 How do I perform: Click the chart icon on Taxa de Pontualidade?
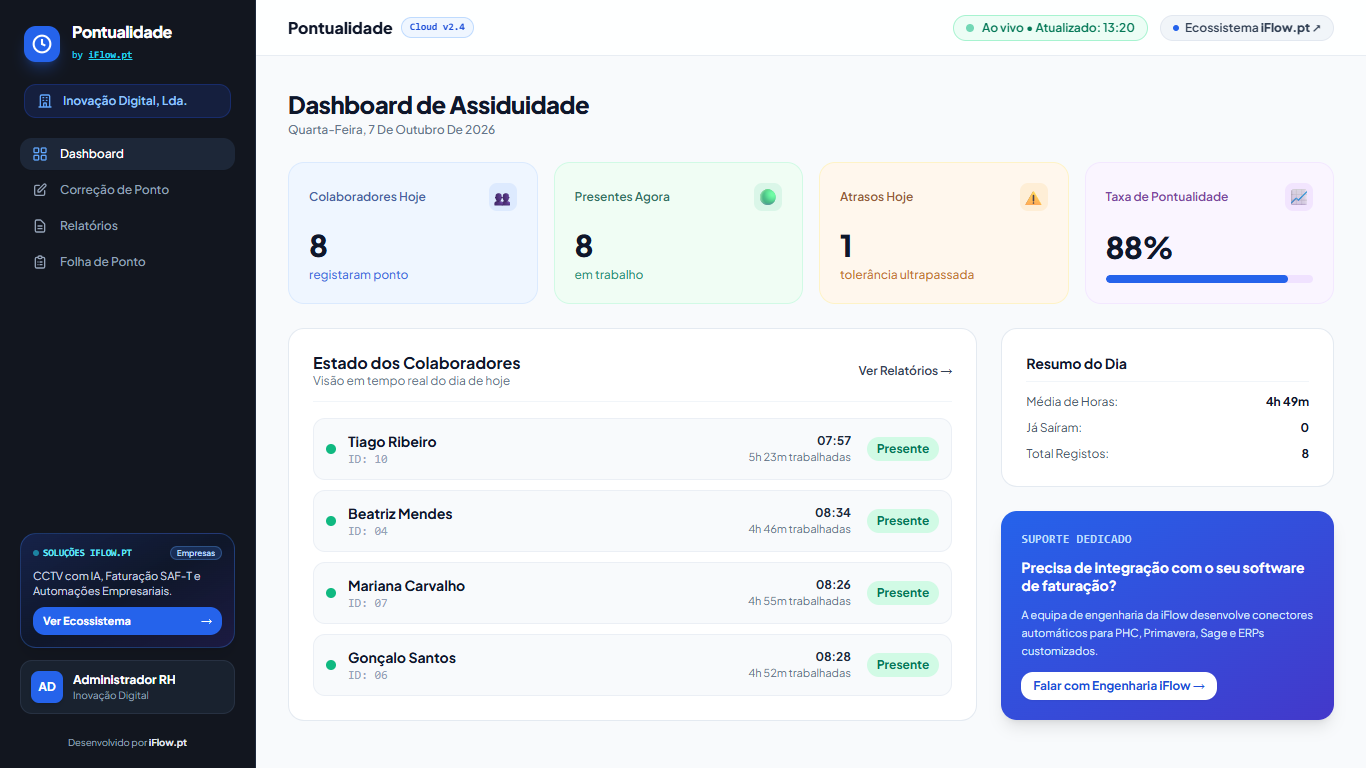[1299, 197]
